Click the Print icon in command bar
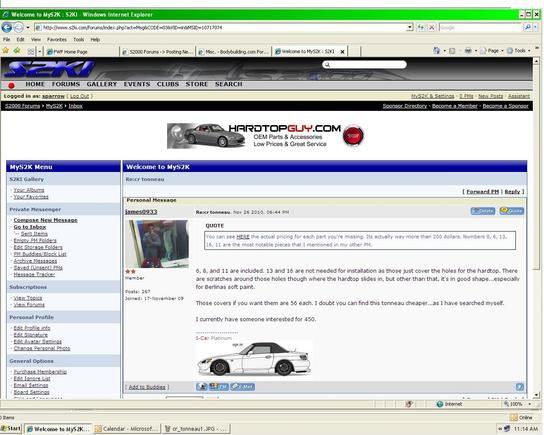 click(x=468, y=51)
